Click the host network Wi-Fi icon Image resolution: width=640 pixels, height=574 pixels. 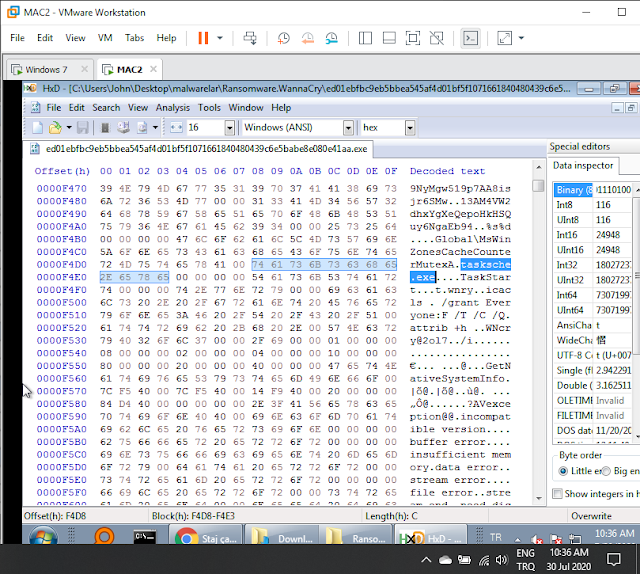pyautogui.click(x=484, y=560)
